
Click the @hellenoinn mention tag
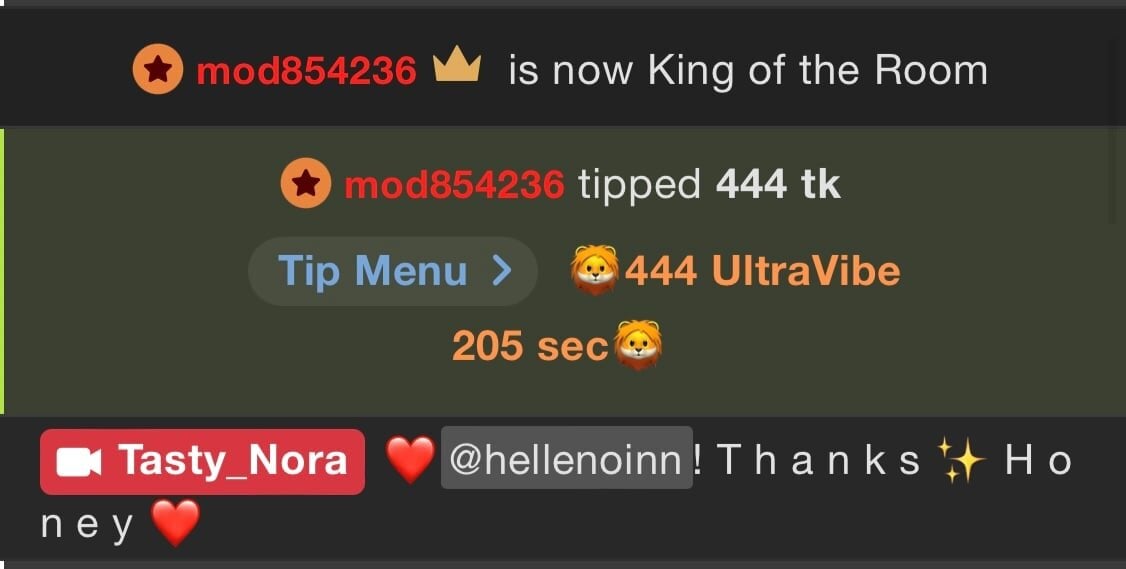point(567,458)
